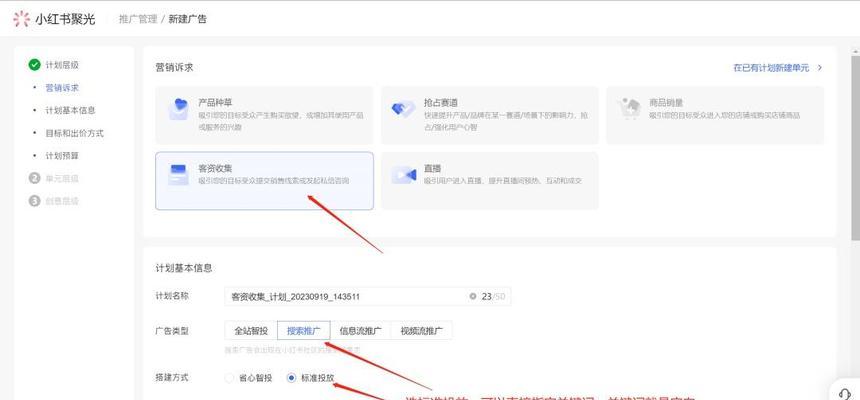Click the green check icon beside 计划层级

tap(35, 65)
